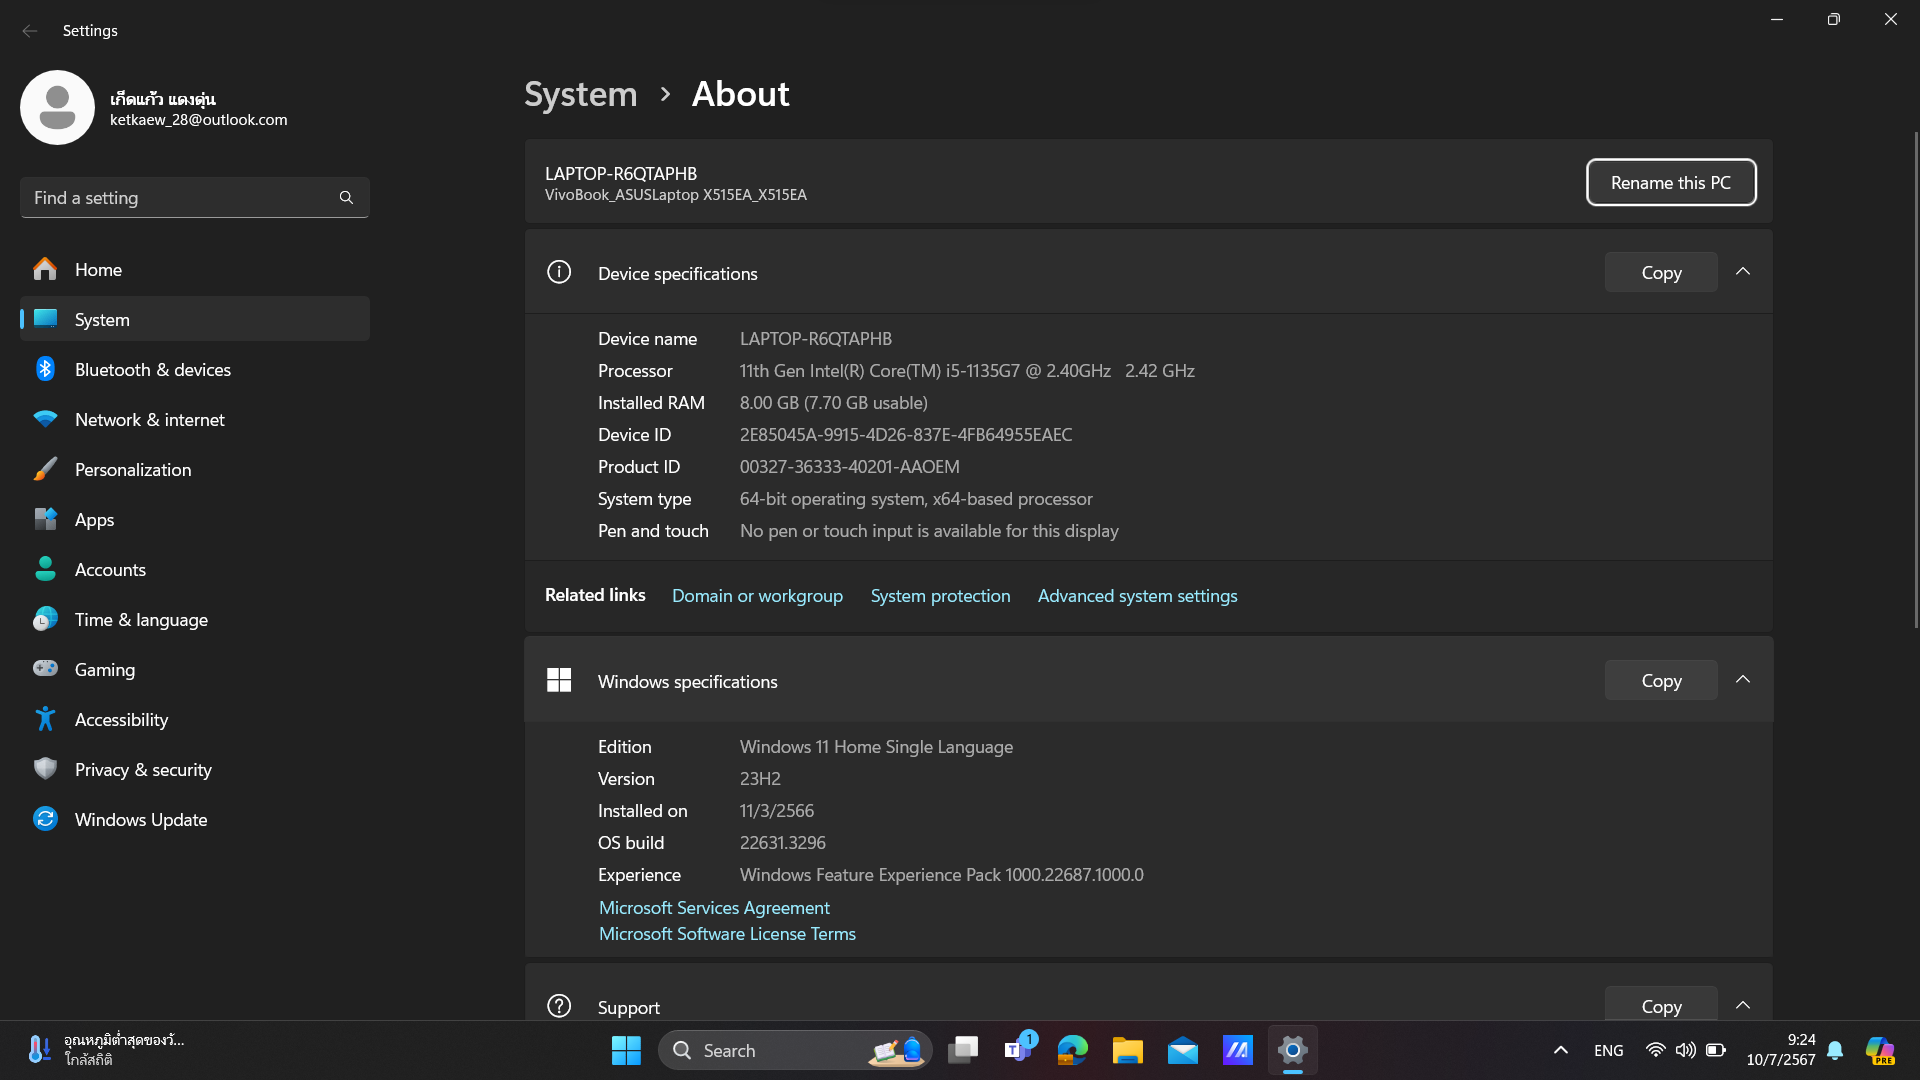Open Wi-Fi, volume and battery quick settings
Screen dimensions: 1920x1080
pos(1685,1050)
